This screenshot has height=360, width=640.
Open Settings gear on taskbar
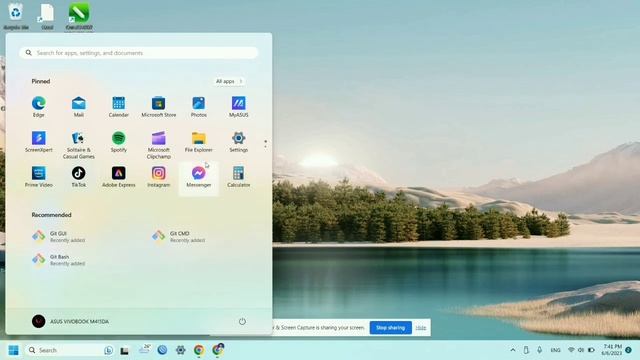180,350
